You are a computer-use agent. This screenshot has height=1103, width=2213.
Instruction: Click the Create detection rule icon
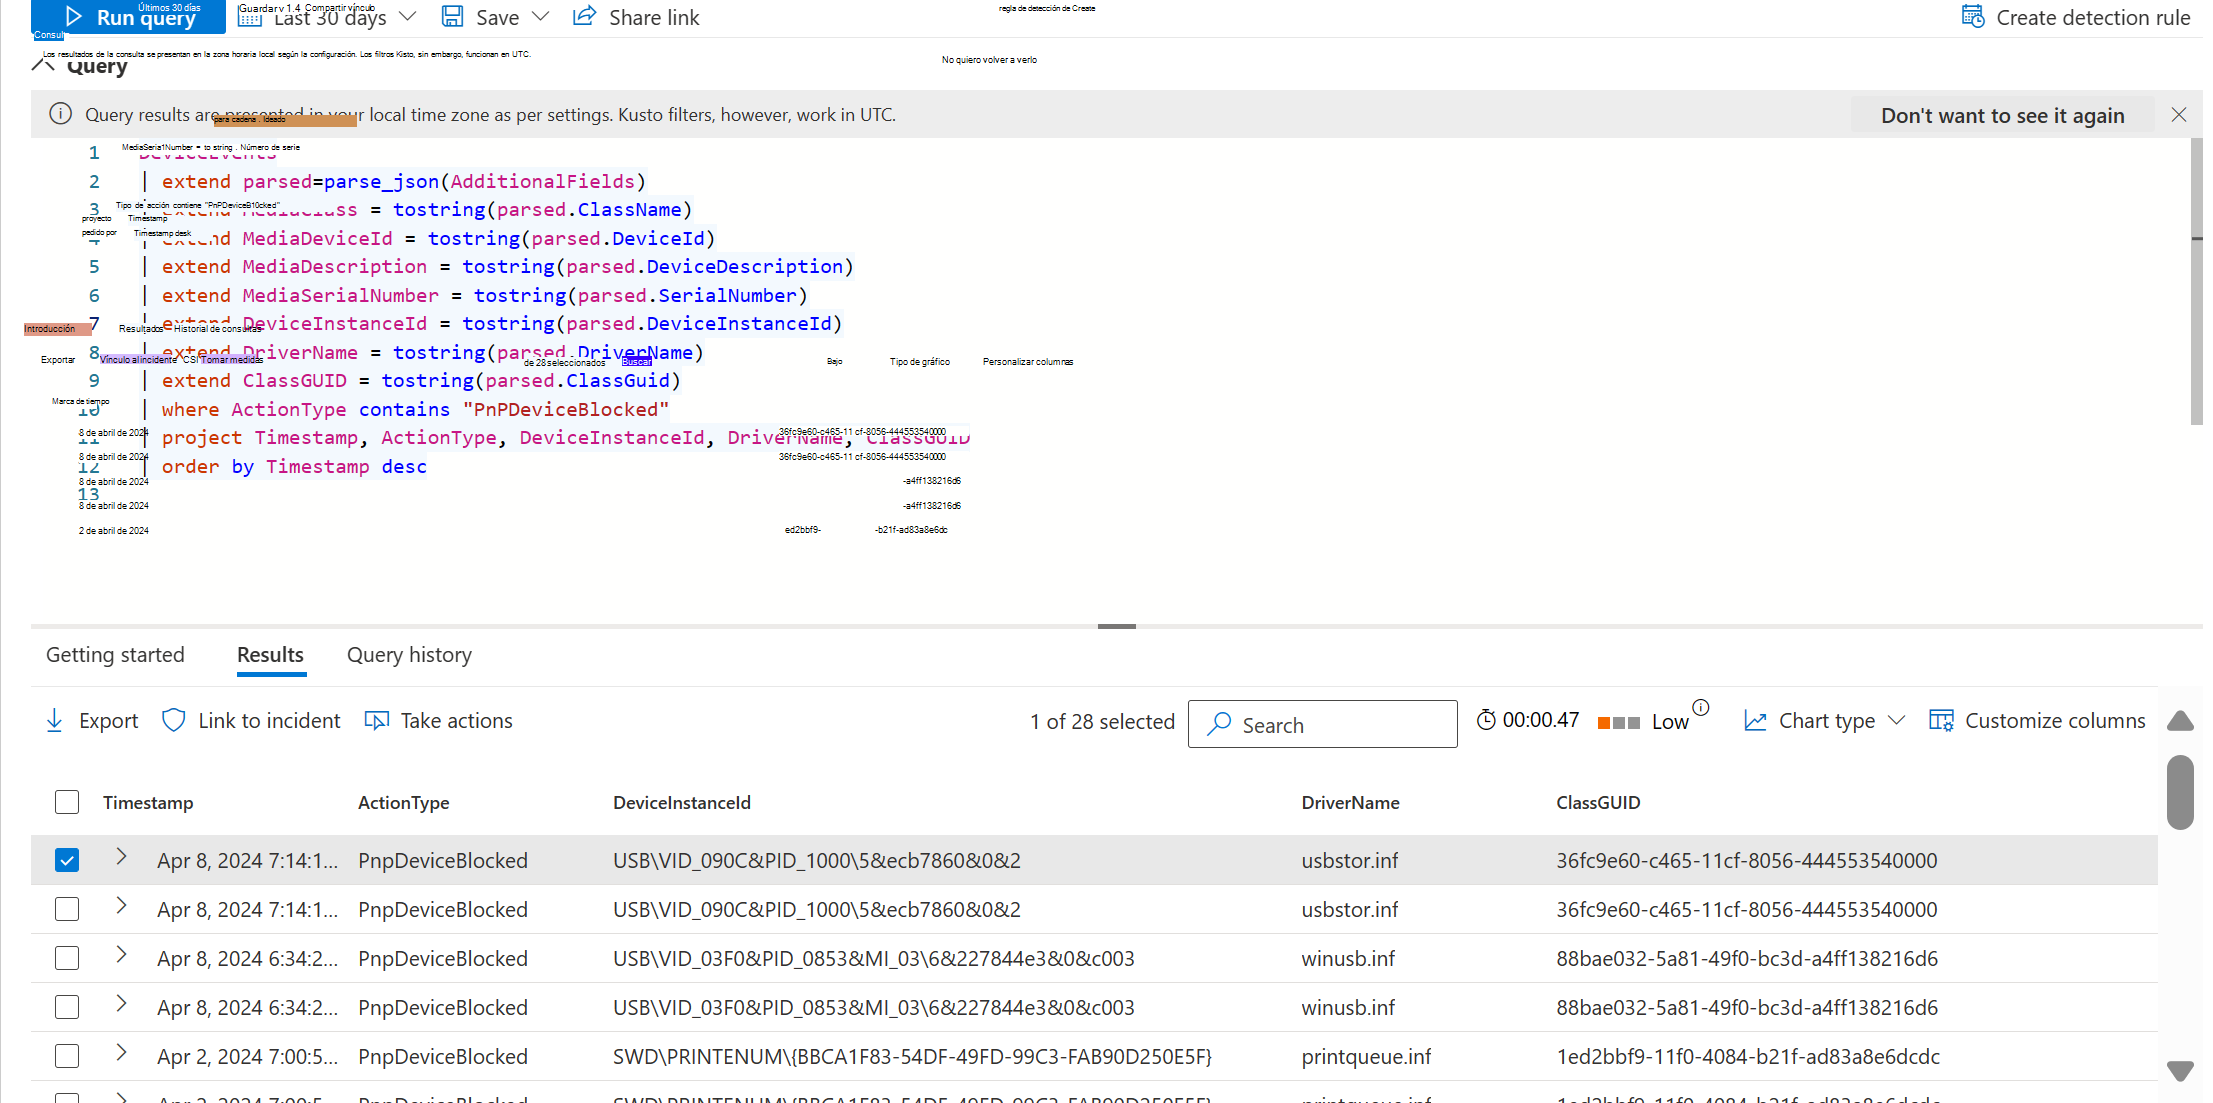tap(1972, 17)
